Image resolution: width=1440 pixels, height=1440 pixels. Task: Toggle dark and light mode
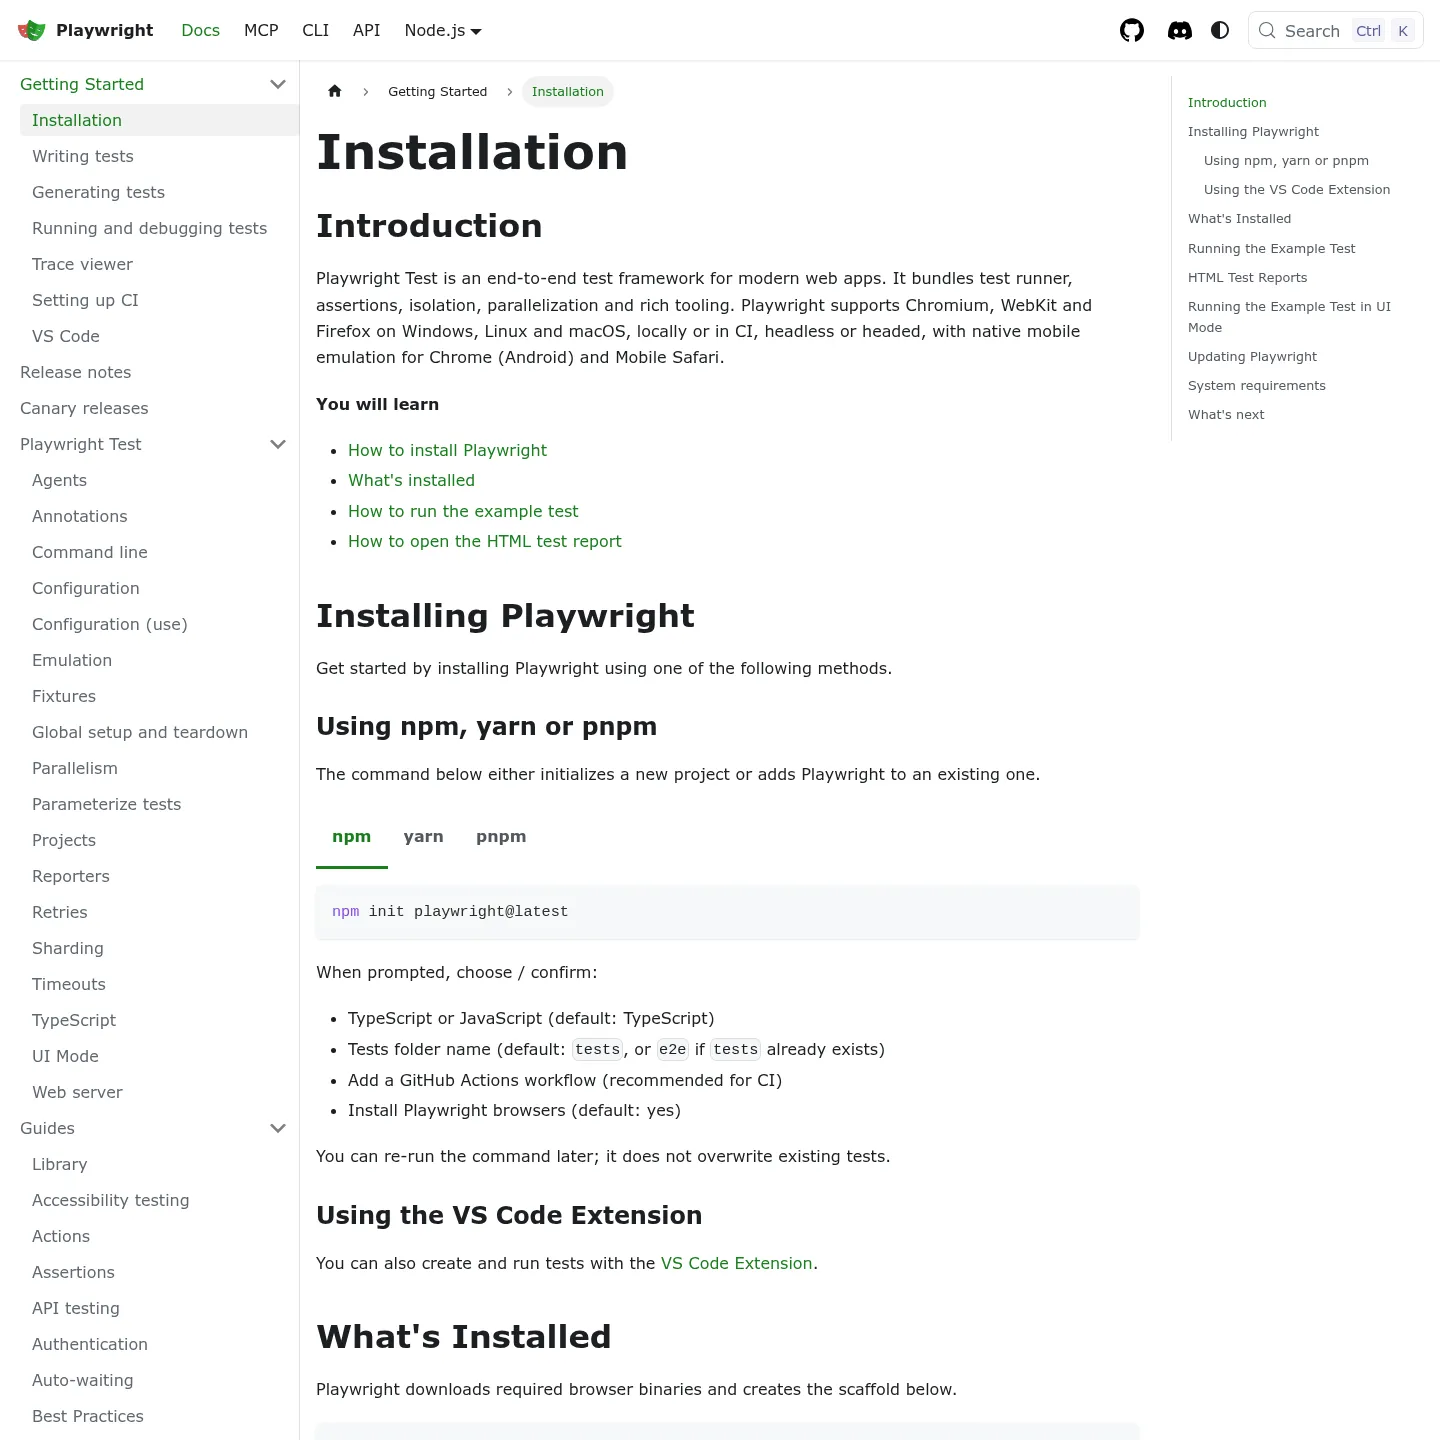pos(1220,31)
